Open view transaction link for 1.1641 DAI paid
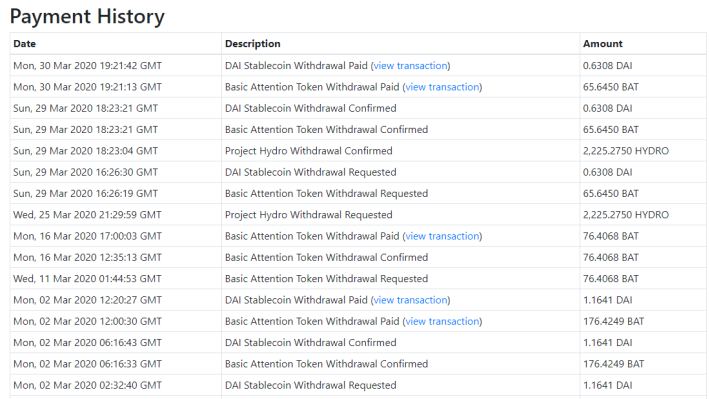Image resolution: width=710 pixels, height=399 pixels. coord(411,300)
